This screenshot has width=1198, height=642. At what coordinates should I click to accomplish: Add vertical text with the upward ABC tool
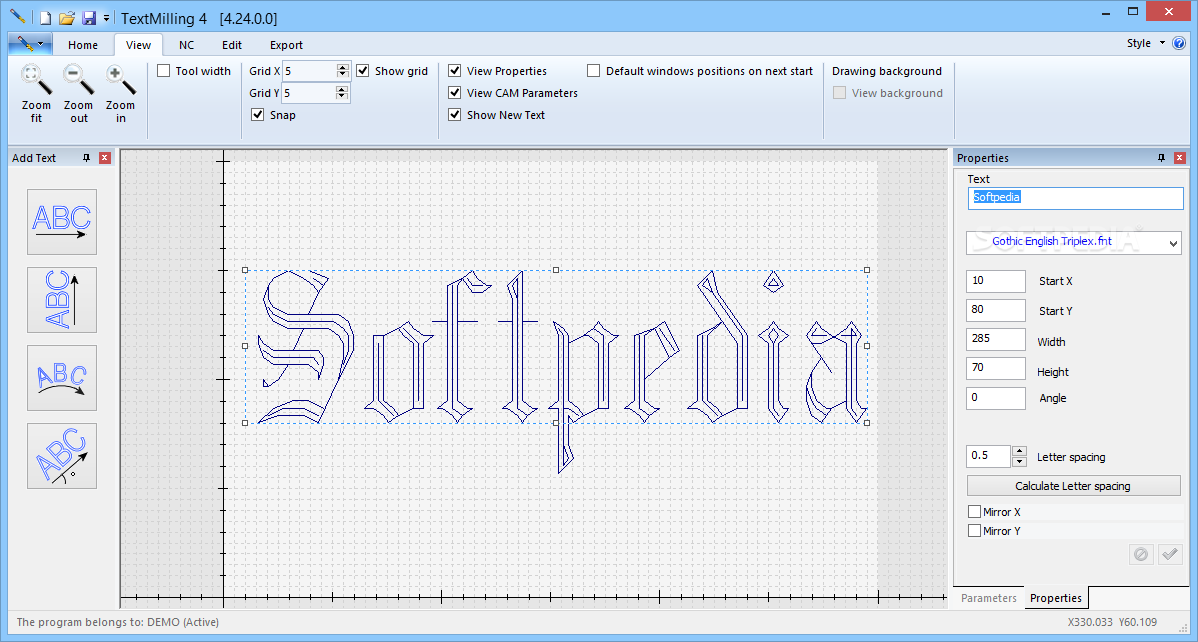(62, 300)
